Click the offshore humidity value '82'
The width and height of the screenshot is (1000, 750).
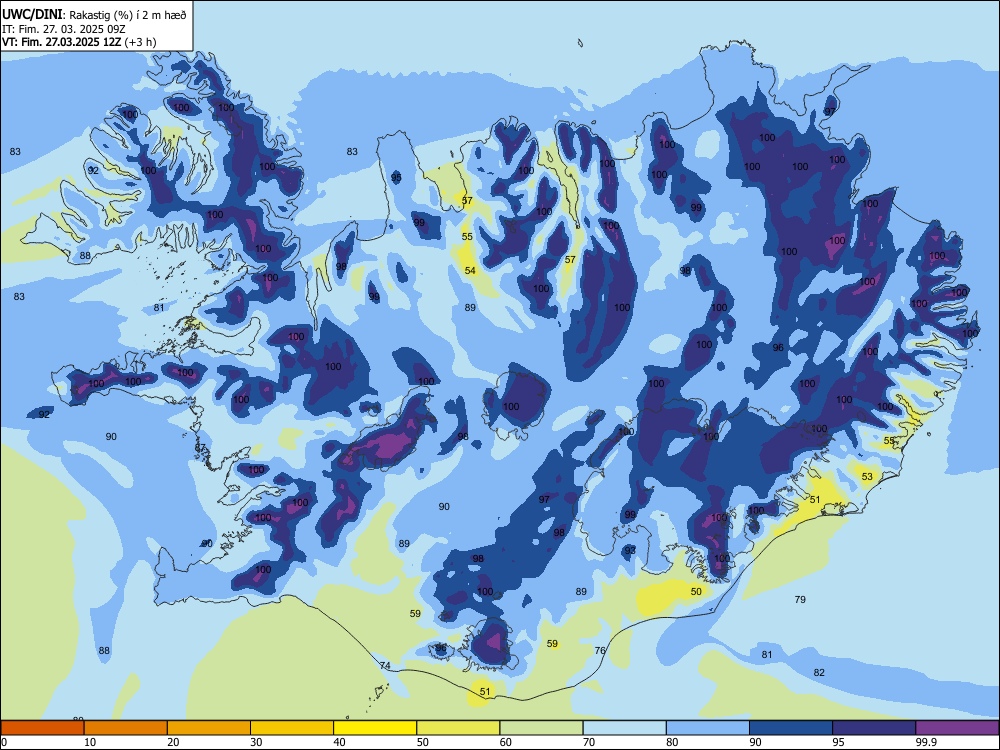tap(819, 672)
